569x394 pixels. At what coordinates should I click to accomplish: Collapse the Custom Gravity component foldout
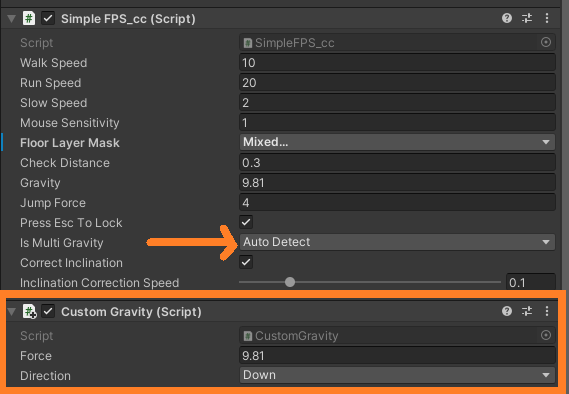click(x=12, y=311)
